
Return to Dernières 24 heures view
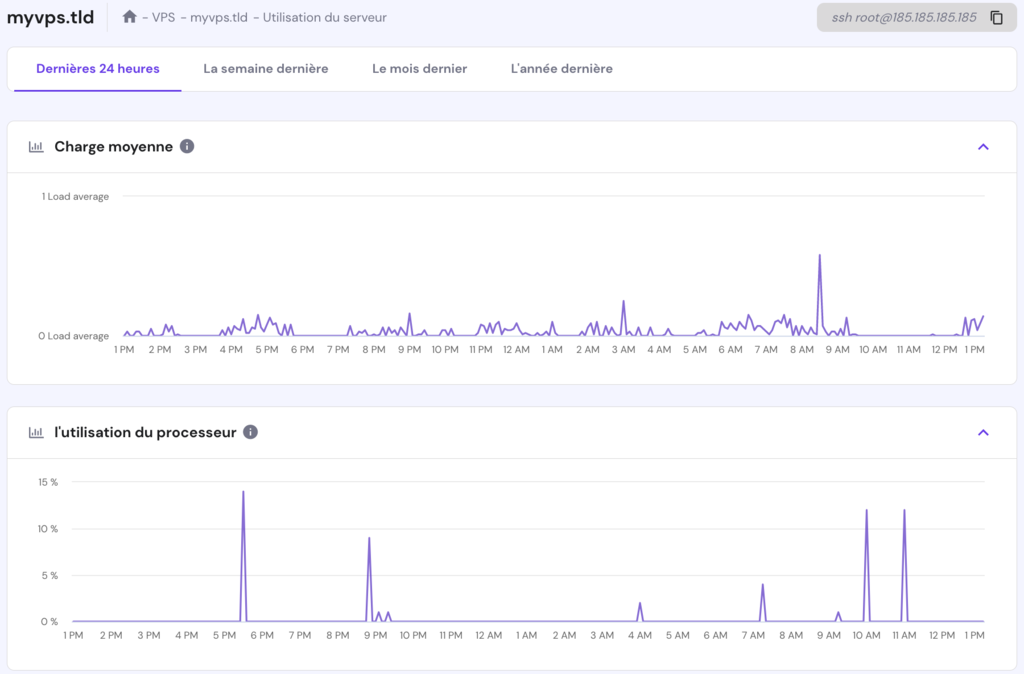click(x=96, y=69)
